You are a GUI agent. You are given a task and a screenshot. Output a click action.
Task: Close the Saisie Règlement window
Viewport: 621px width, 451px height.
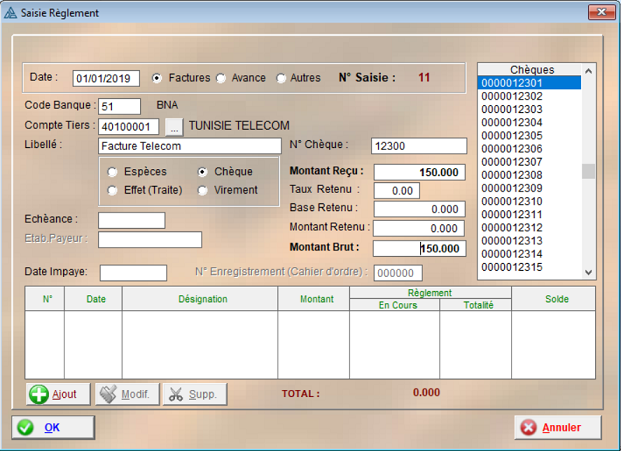pos(600,11)
